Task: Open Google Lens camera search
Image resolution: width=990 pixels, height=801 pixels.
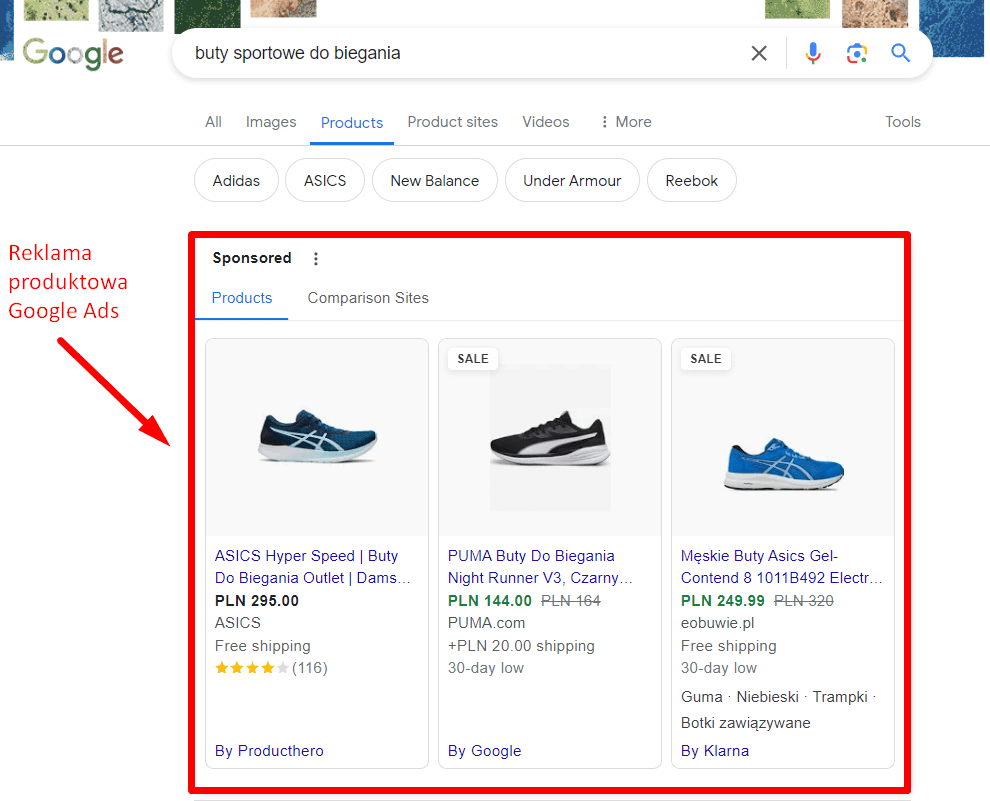Action: (x=857, y=53)
